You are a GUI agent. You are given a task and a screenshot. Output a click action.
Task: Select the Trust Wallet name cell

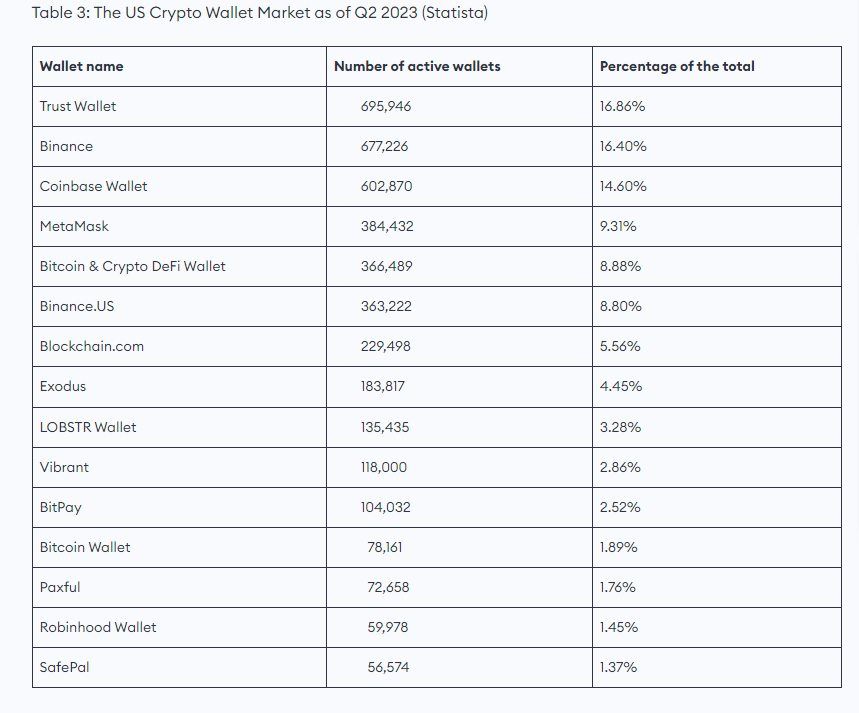(x=78, y=106)
